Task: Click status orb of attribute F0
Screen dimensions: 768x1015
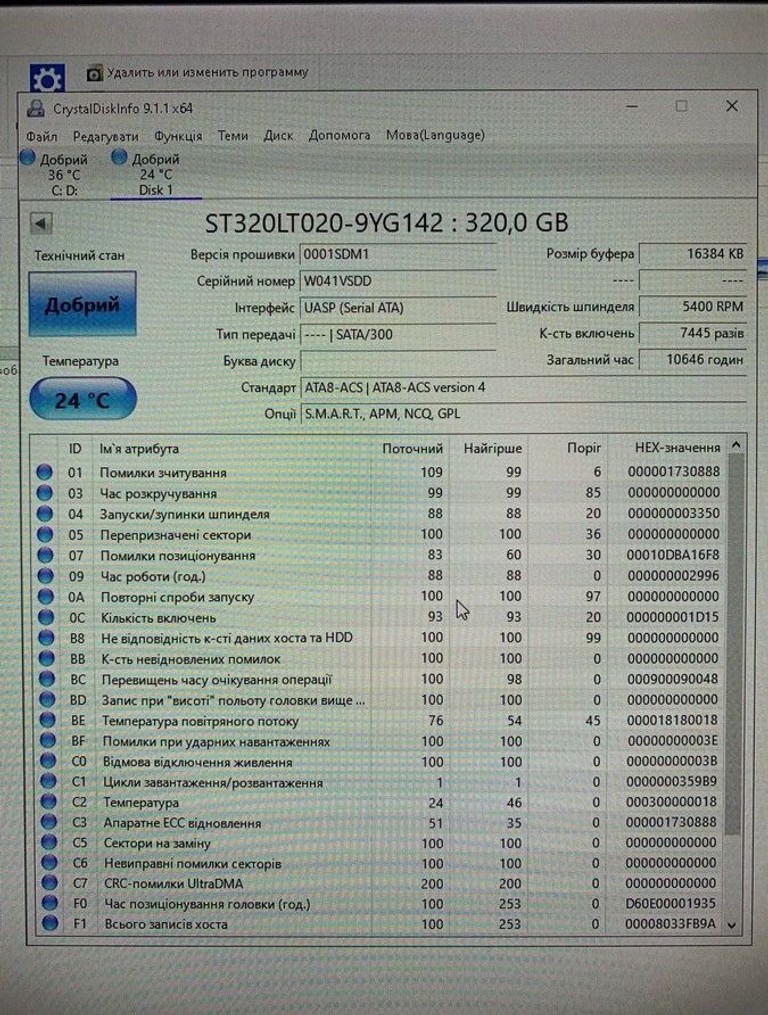Action: tap(50, 903)
